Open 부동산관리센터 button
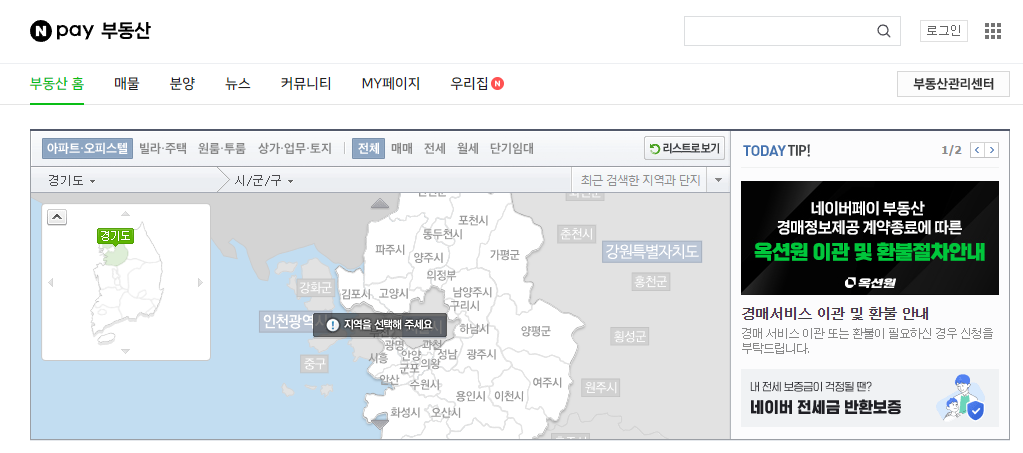The height and width of the screenshot is (453, 1023). 953,84
